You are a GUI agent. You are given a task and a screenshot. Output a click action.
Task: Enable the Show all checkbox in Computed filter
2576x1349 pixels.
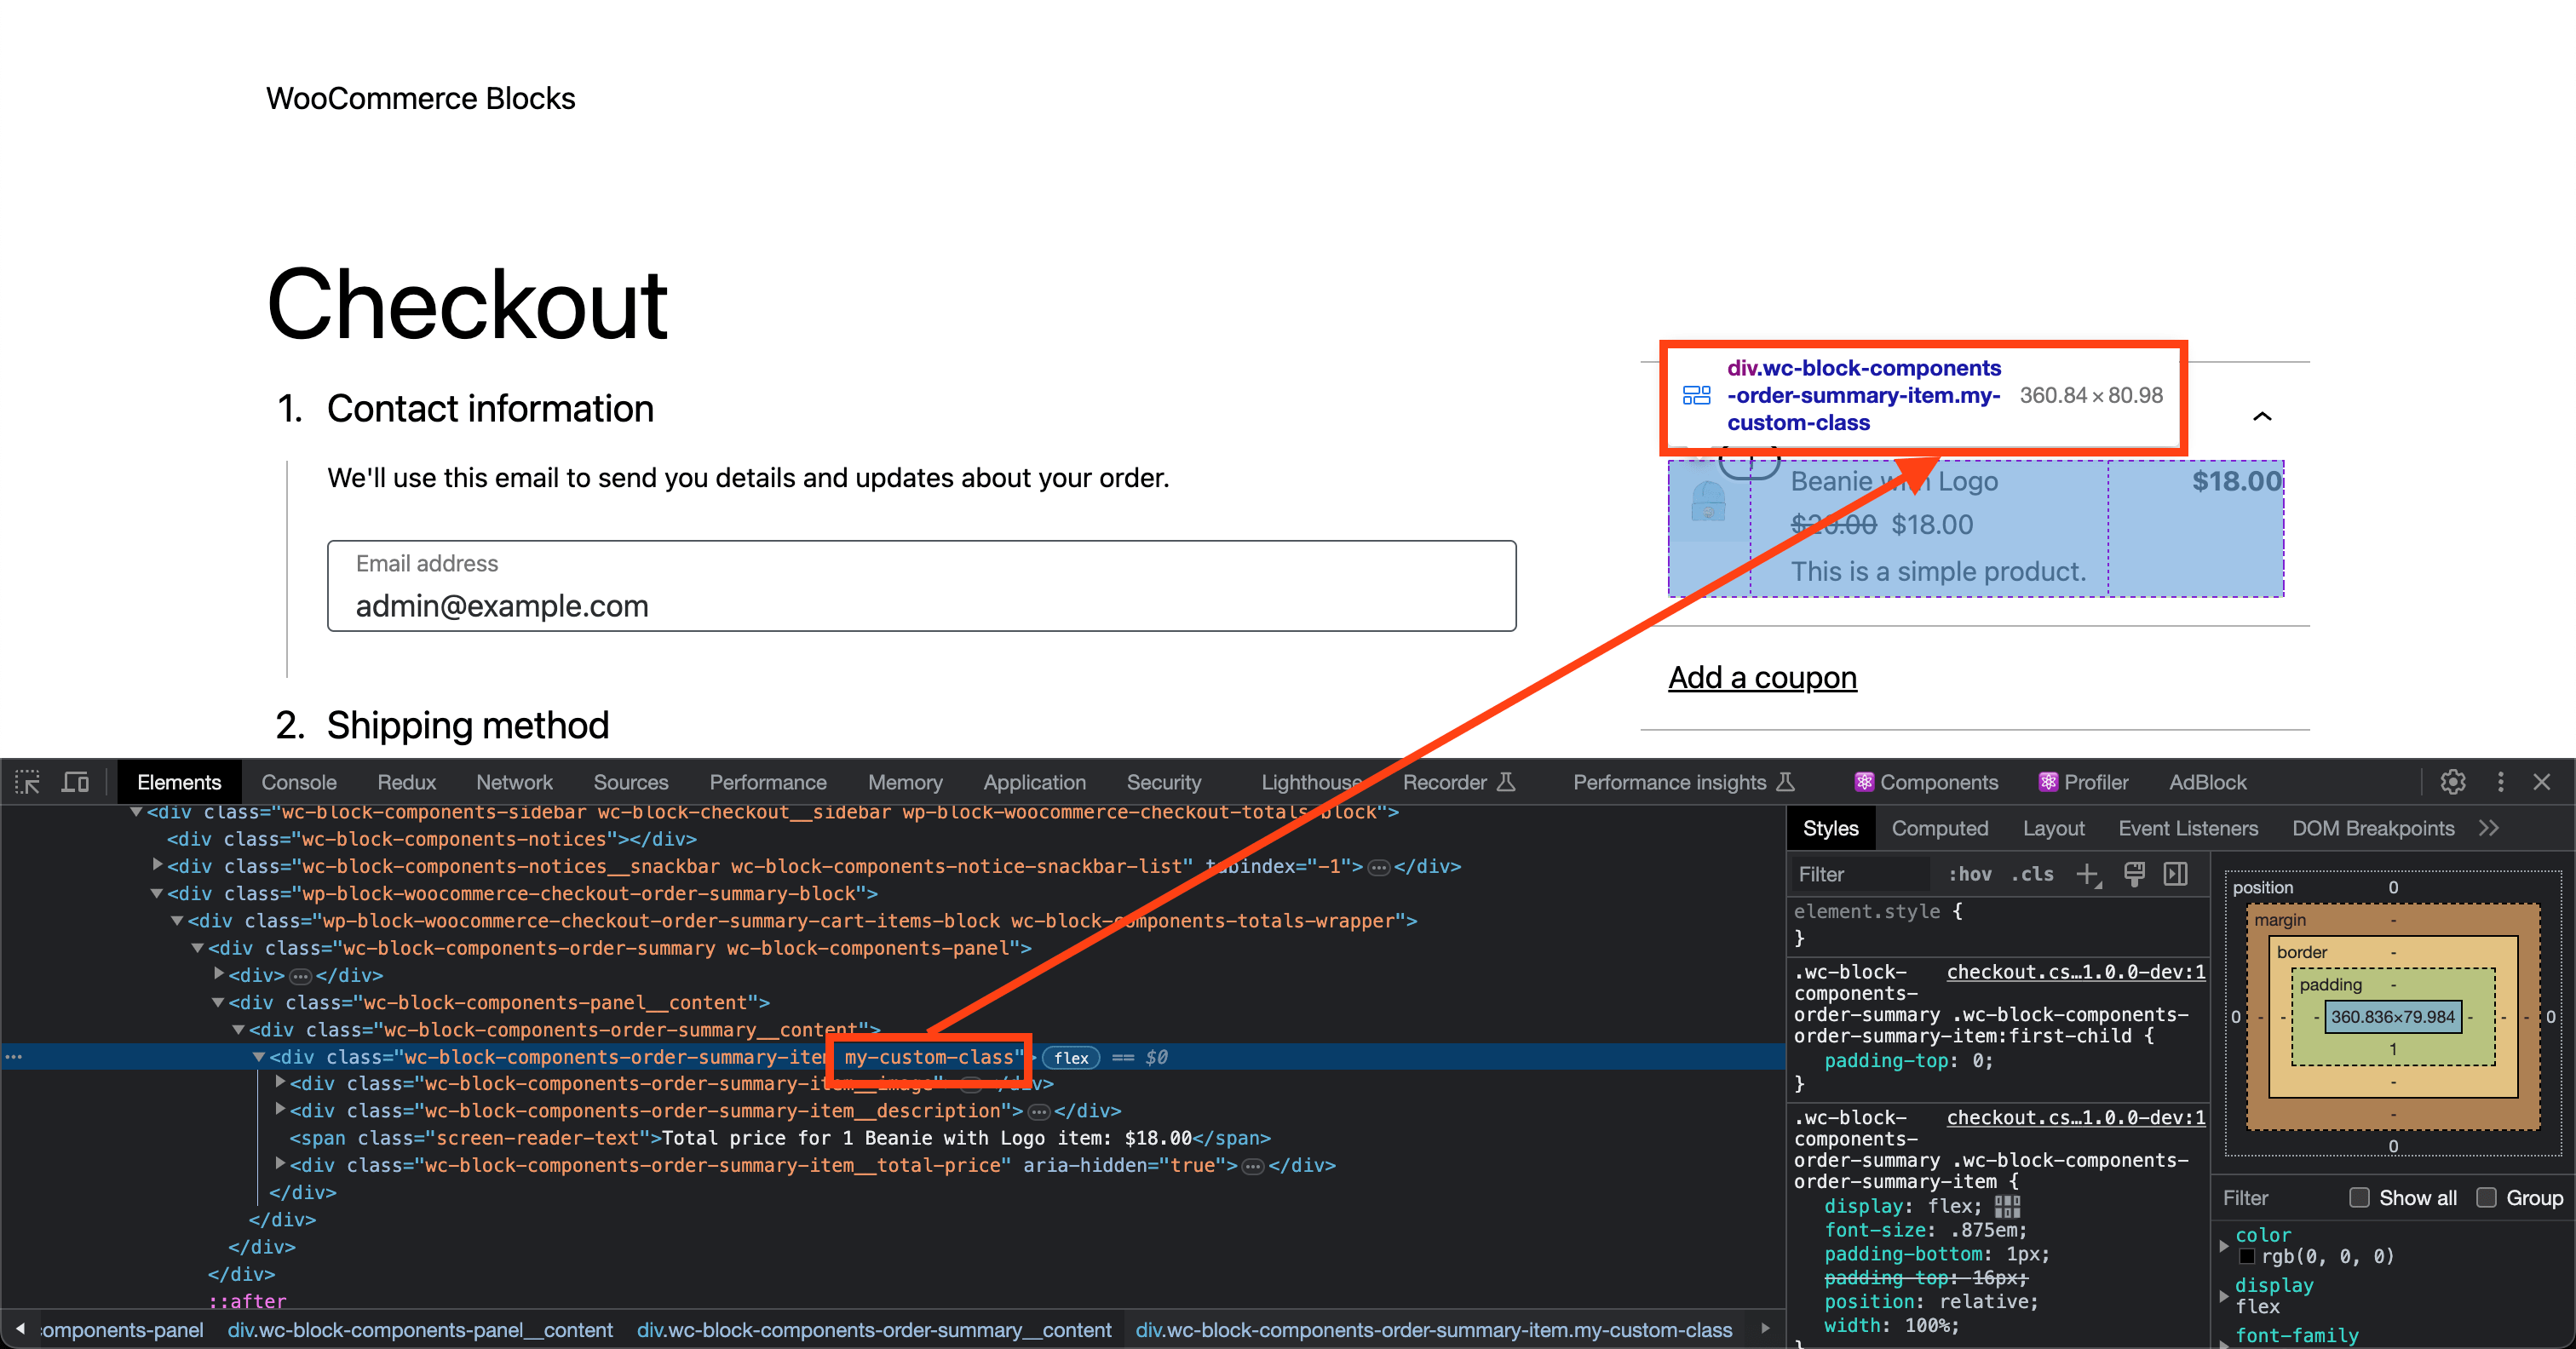[x=2359, y=1197]
